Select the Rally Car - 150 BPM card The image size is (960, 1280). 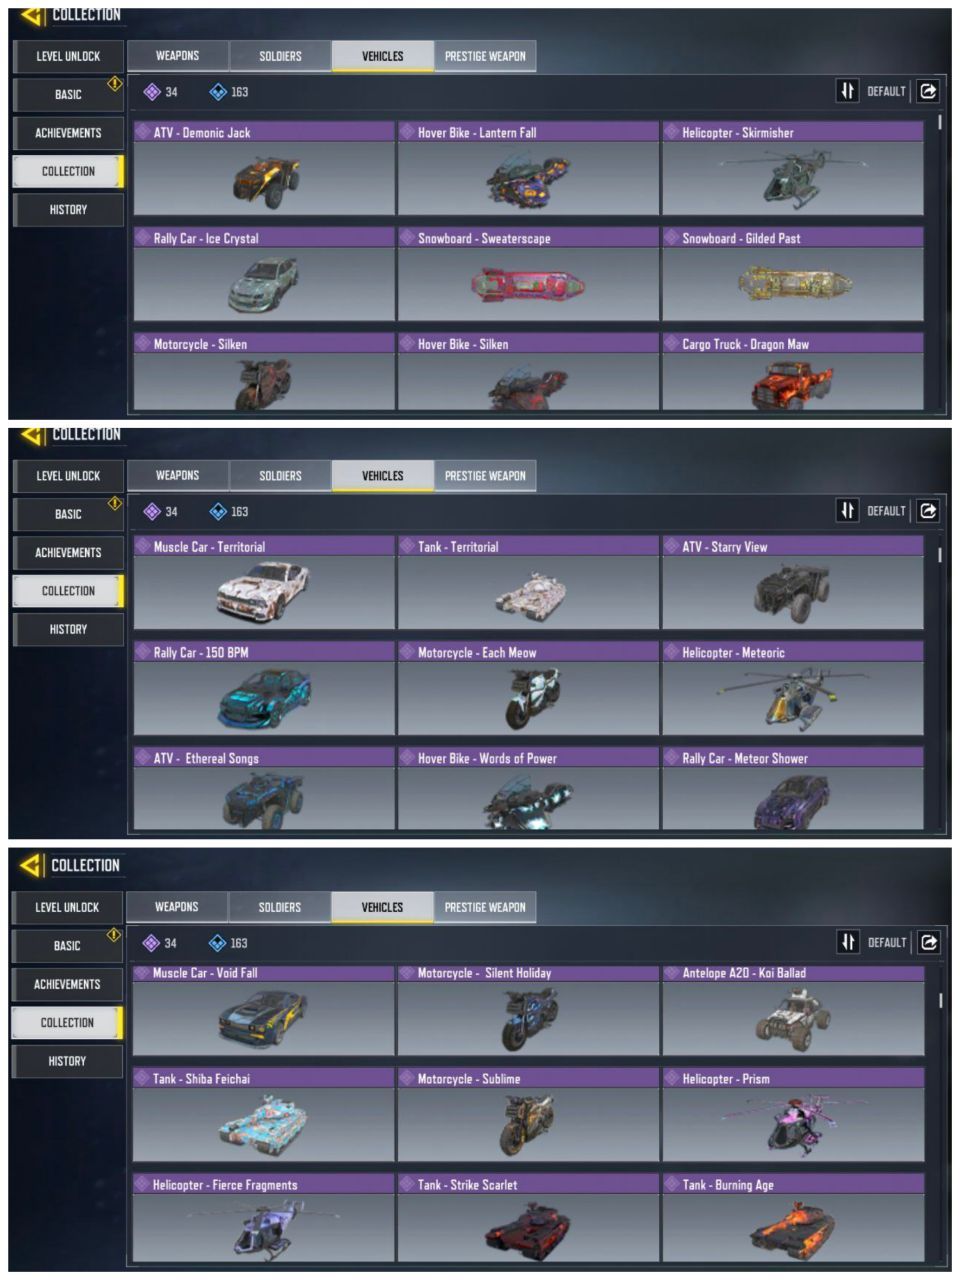click(264, 688)
